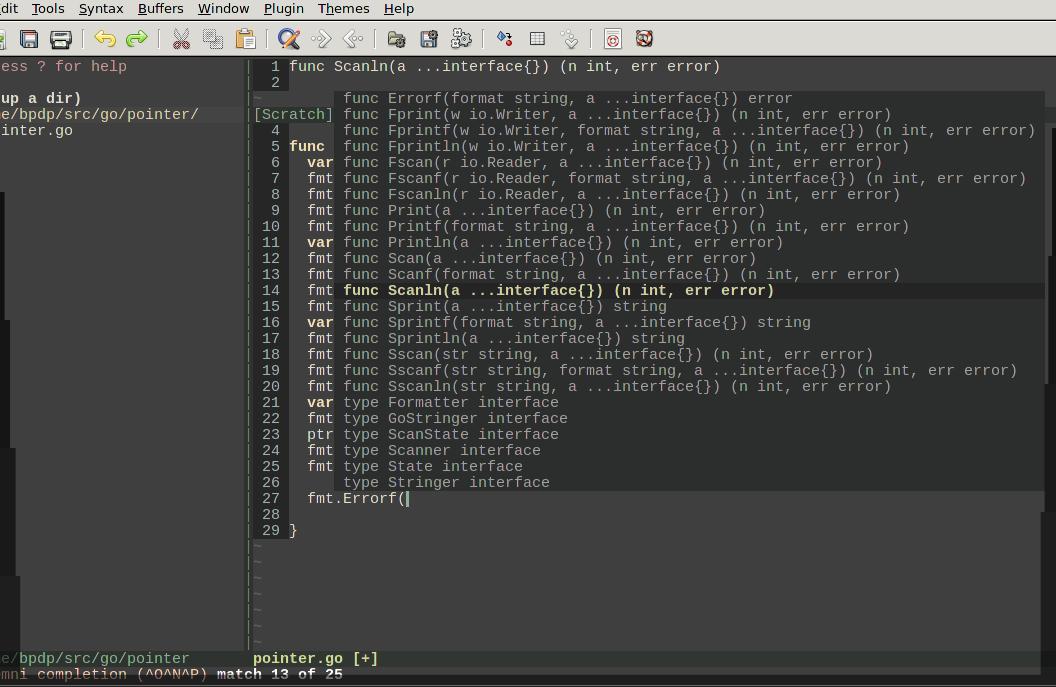Click the Build Tags grid icon
The image size is (1056, 687).
click(537, 38)
